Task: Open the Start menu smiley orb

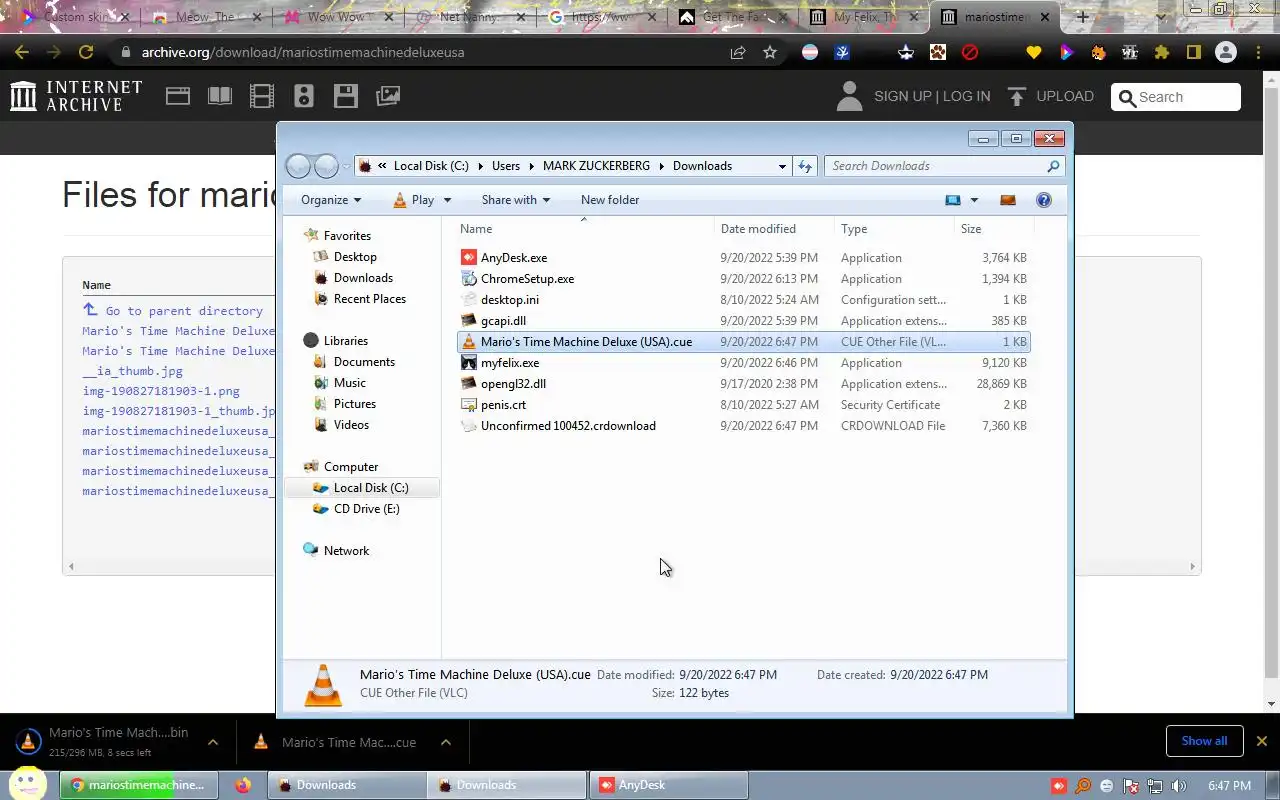Action: tap(28, 783)
